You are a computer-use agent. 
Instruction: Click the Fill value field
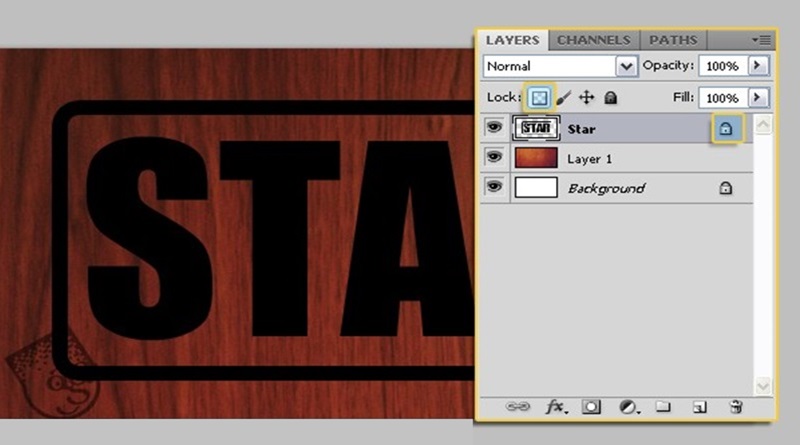pyautogui.click(x=723, y=97)
